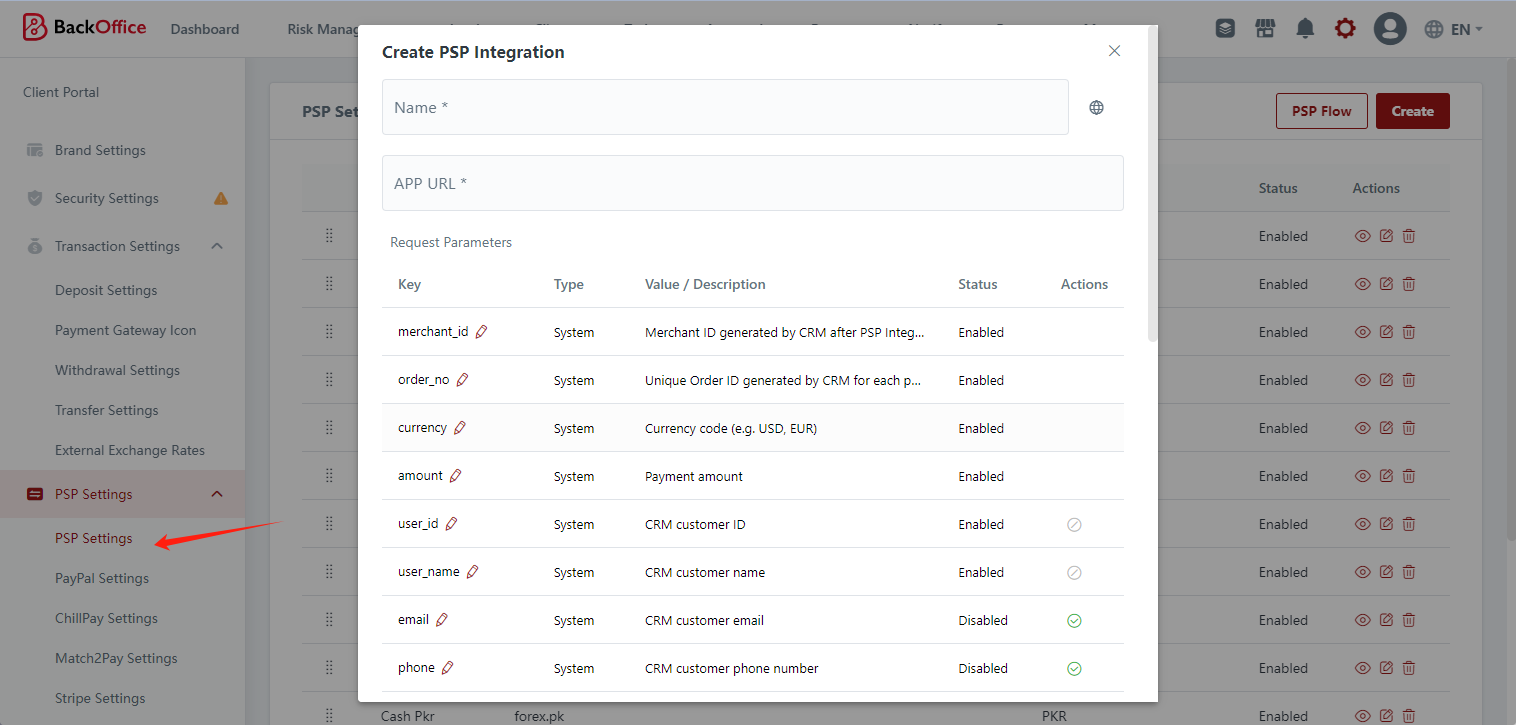The height and width of the screenshot is (725, 1516).
Task: Open Withdrawal Settings
Action: (x=118, y=370)
